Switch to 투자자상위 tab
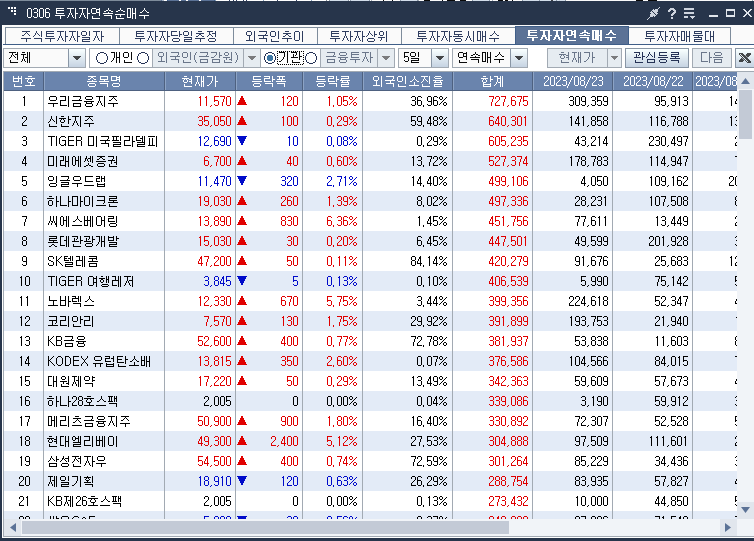Viewport: 754px width, 541px height. tap(359, 36)
